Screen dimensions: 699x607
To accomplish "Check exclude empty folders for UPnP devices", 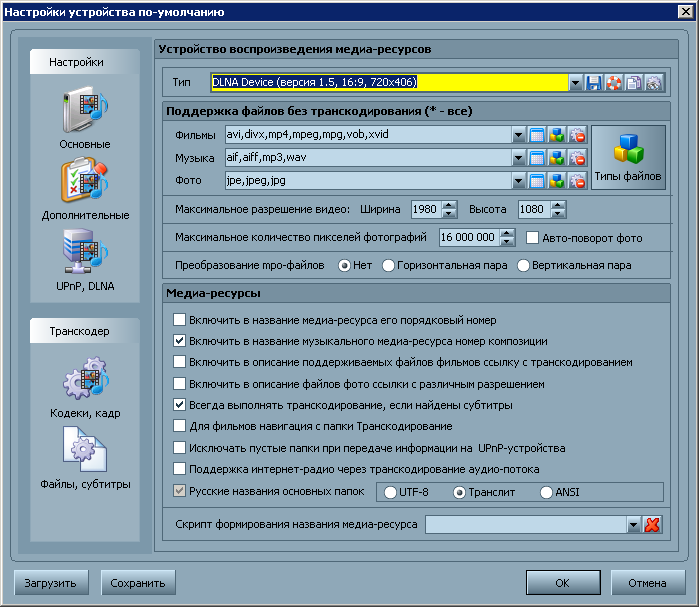I will pos(179,447).
